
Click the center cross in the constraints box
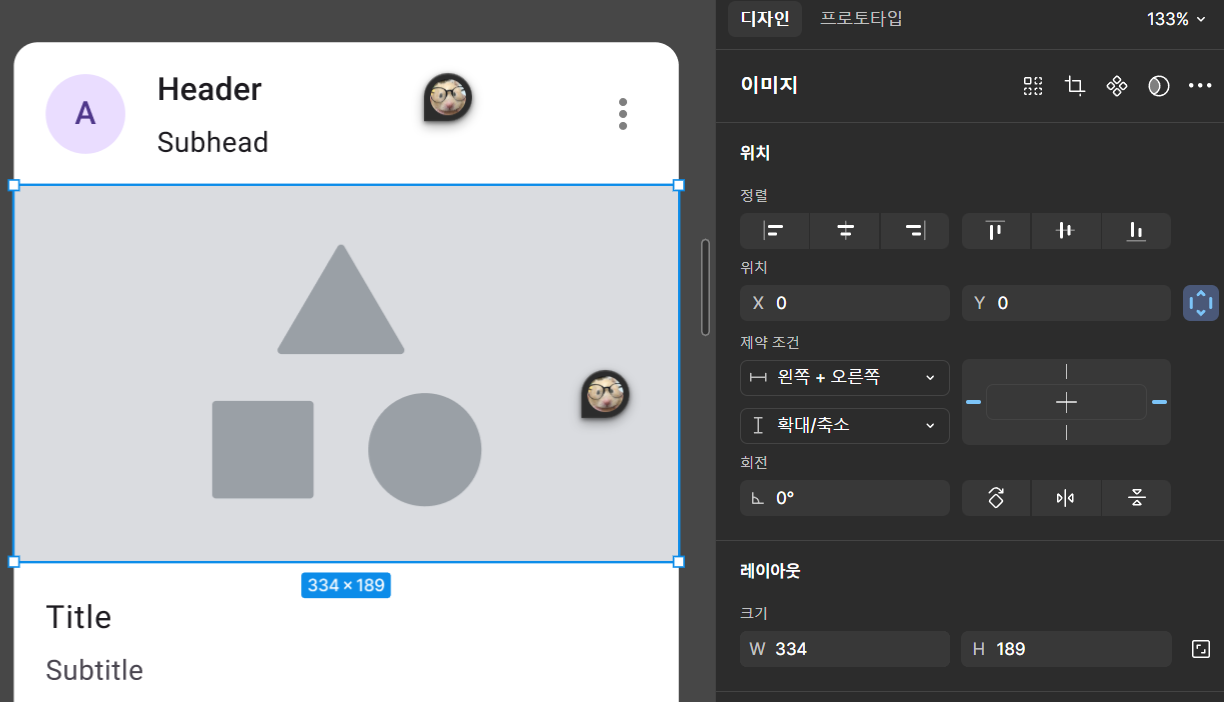point(1066,402)
